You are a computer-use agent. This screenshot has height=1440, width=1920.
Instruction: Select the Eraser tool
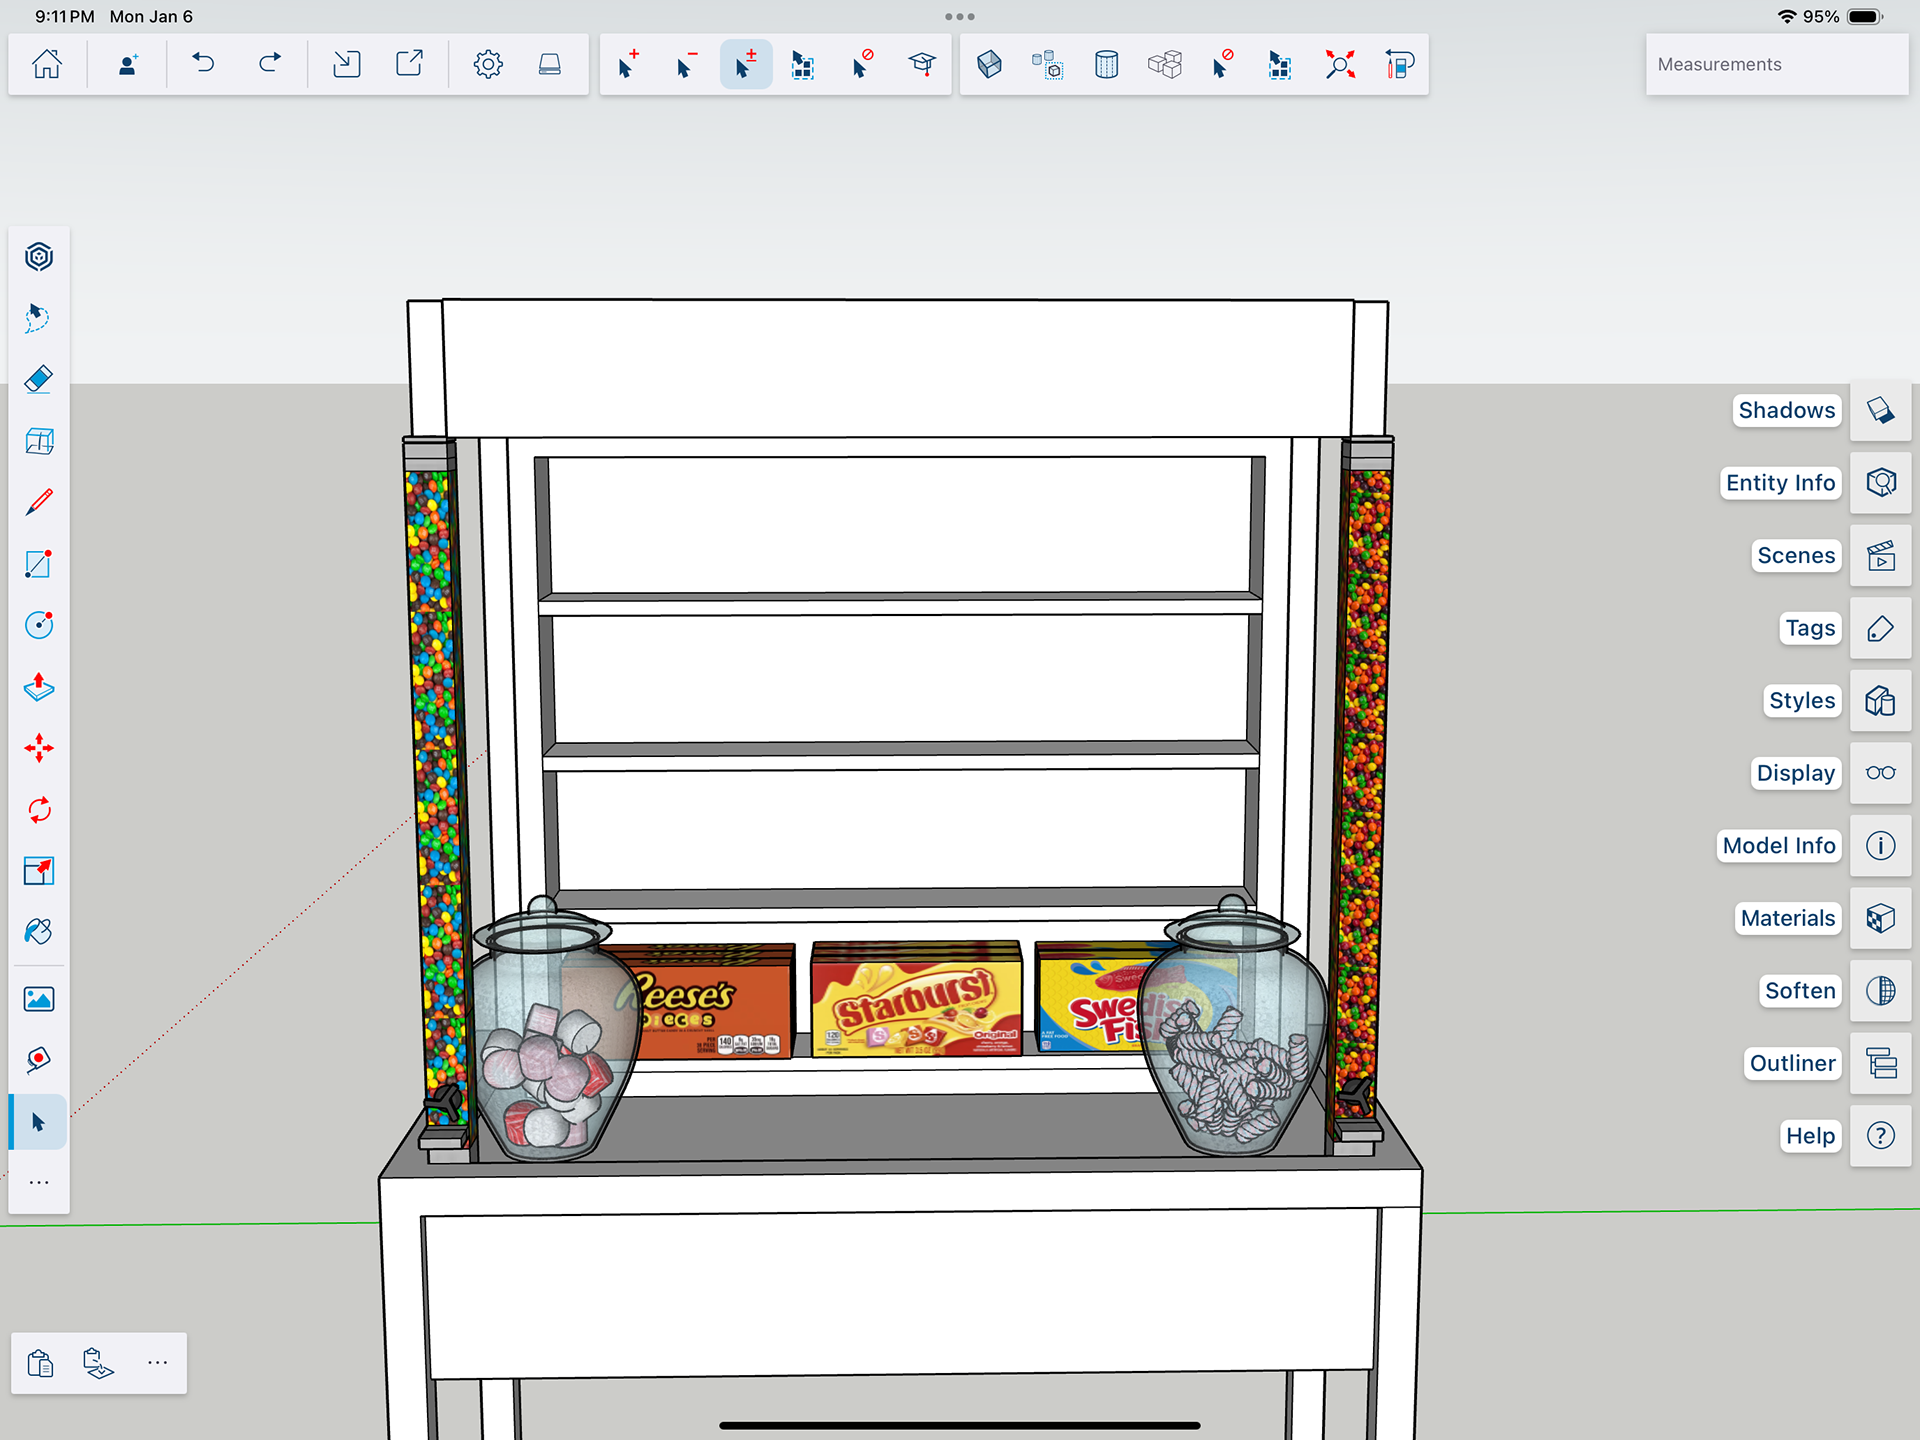38,380
